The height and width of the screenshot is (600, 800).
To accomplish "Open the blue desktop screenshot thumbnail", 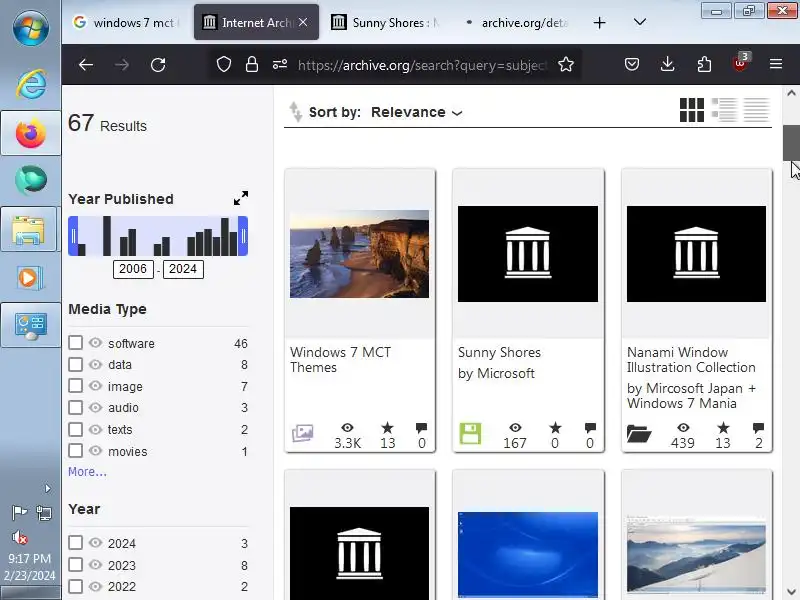I will 528,554.
